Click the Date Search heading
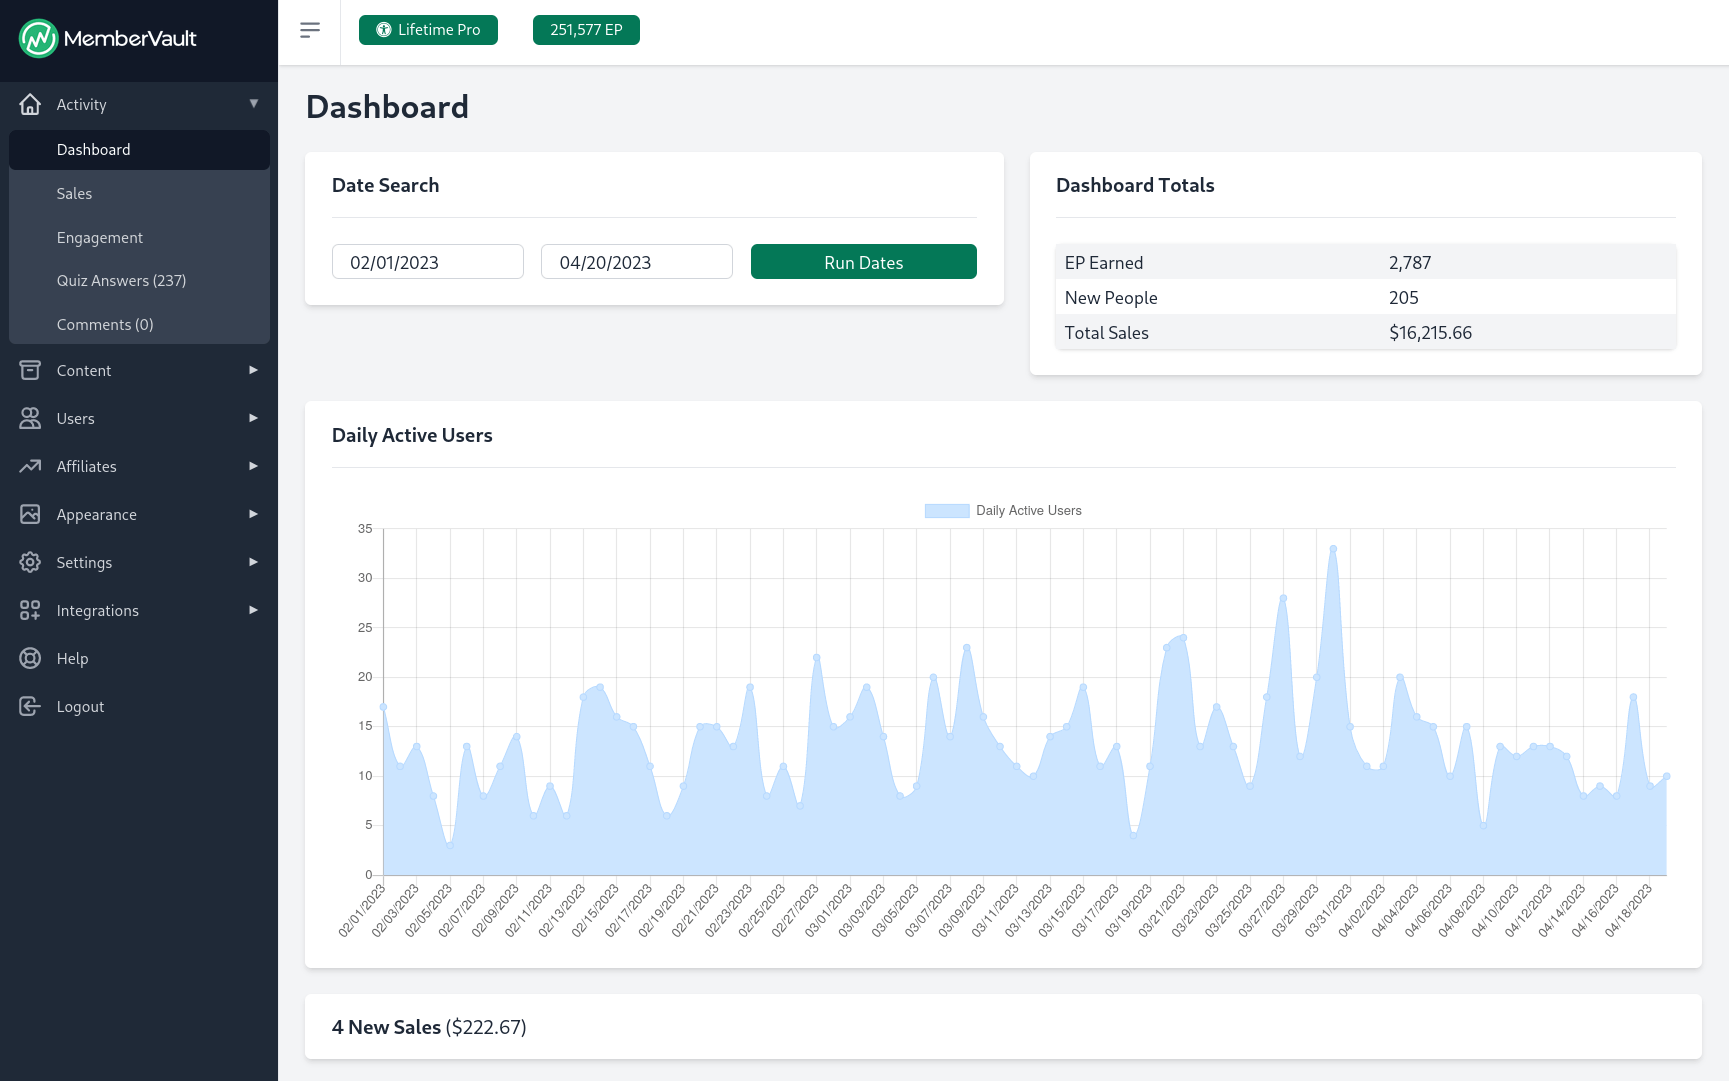The image size is (1729, 1081). [x=385, y=186]
